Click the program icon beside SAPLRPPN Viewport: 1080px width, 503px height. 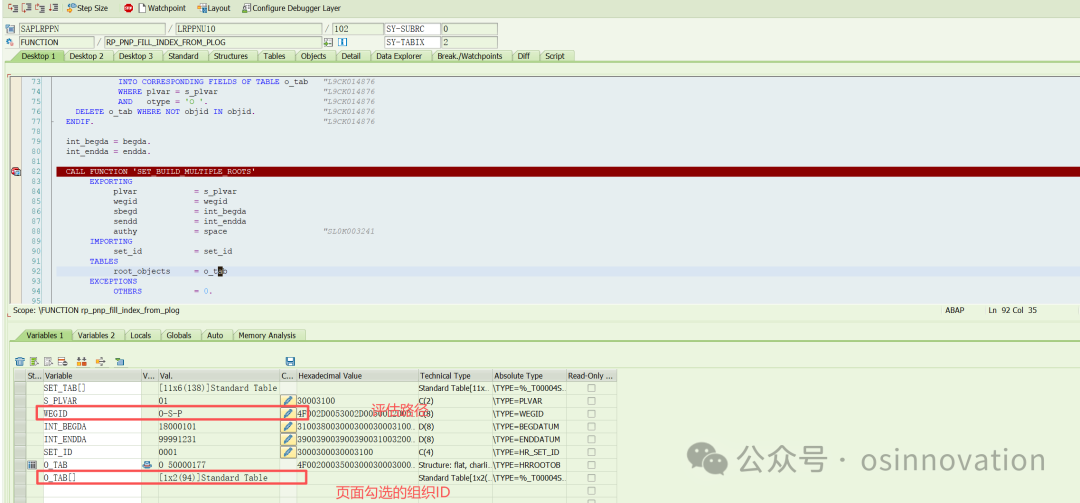coord(10,29)
